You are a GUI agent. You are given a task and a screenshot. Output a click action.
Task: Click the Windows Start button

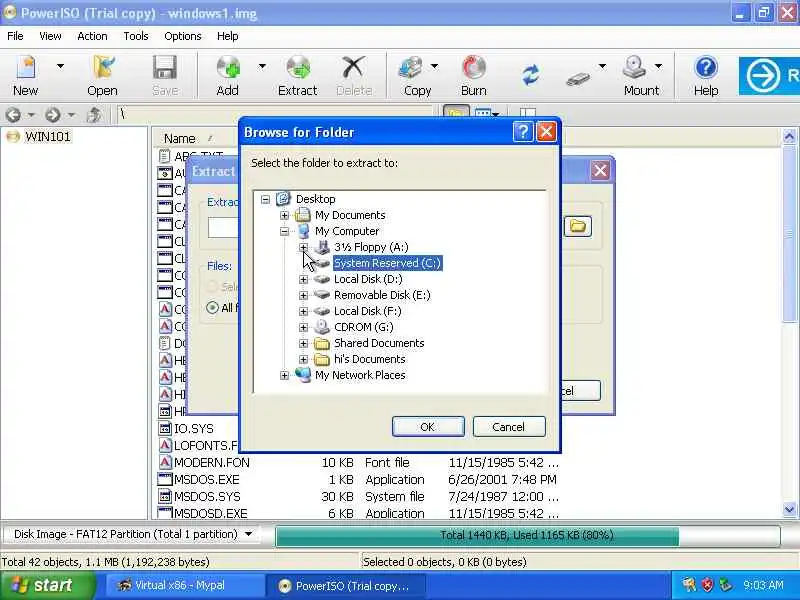(48, 585)
